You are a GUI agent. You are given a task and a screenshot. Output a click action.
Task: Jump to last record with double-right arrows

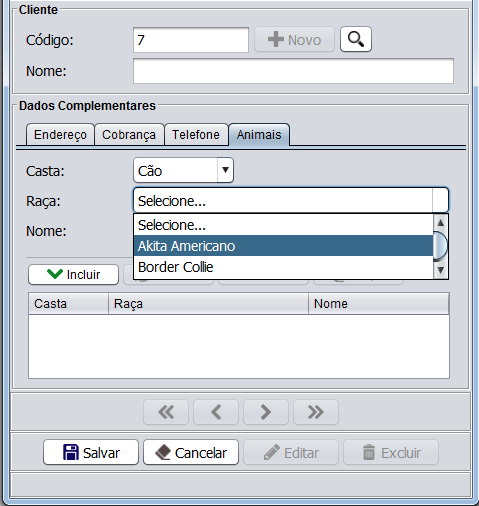click(x=316, y=412)
